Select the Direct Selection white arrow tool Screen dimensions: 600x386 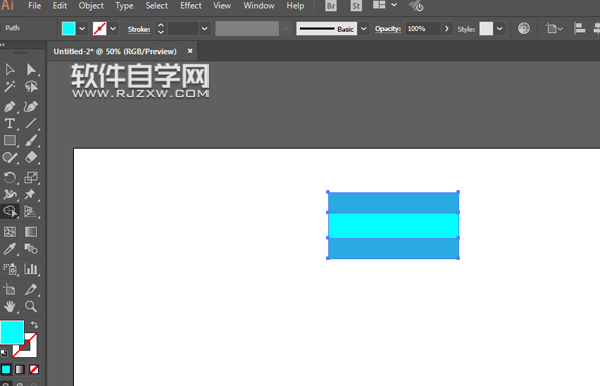31,70
